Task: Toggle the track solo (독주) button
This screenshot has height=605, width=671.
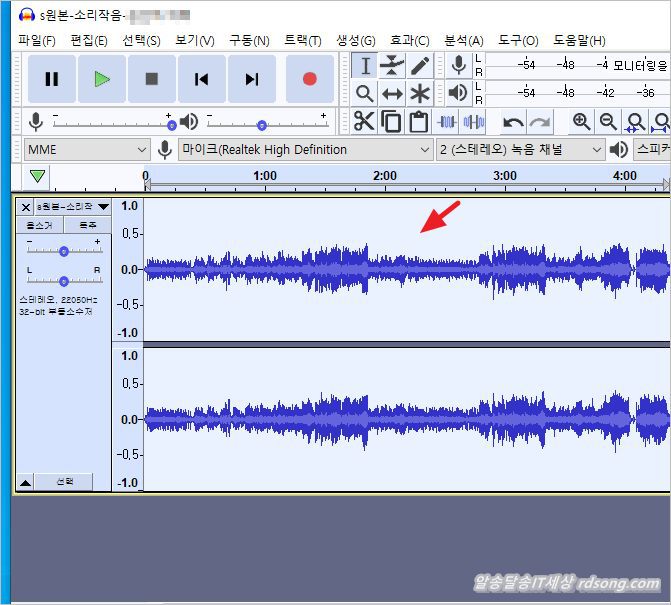Action: 88,225
